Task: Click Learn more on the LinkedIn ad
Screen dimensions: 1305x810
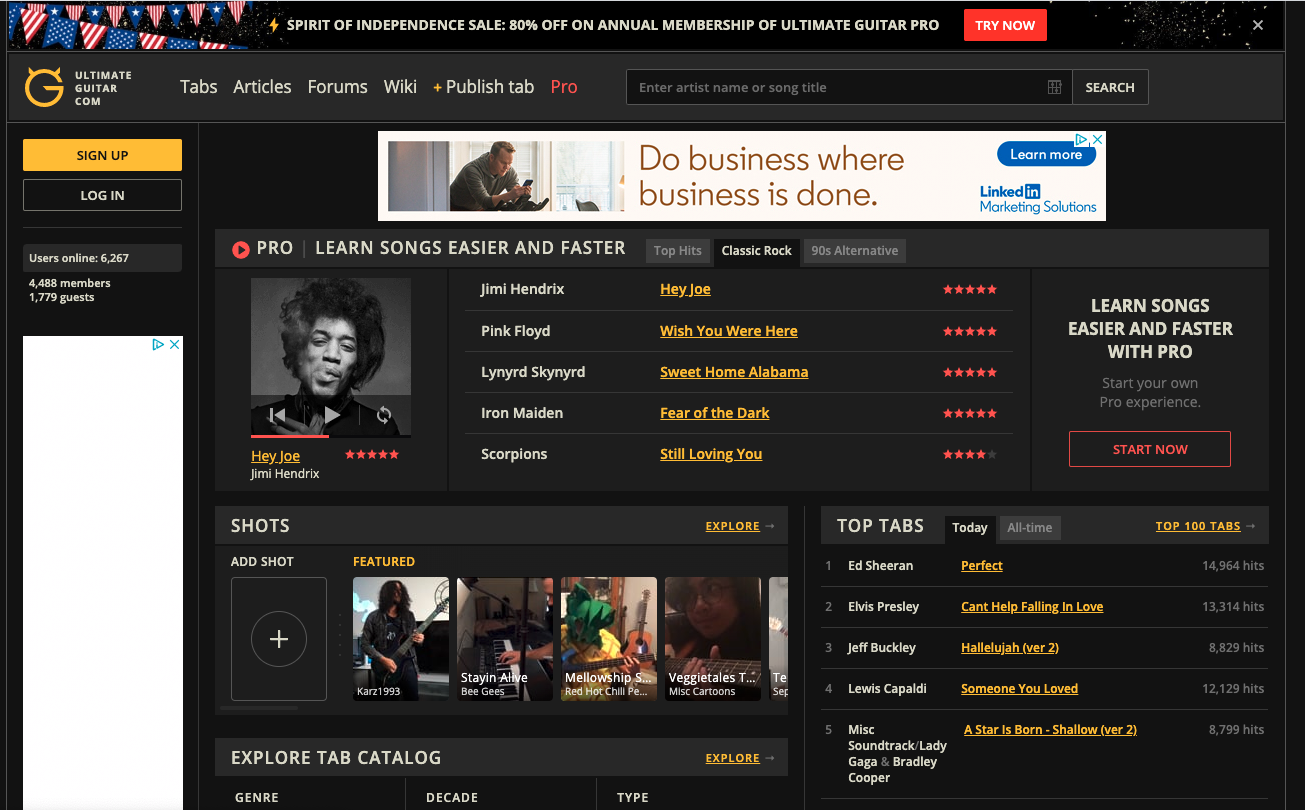Action: [x=1046, y=154]
